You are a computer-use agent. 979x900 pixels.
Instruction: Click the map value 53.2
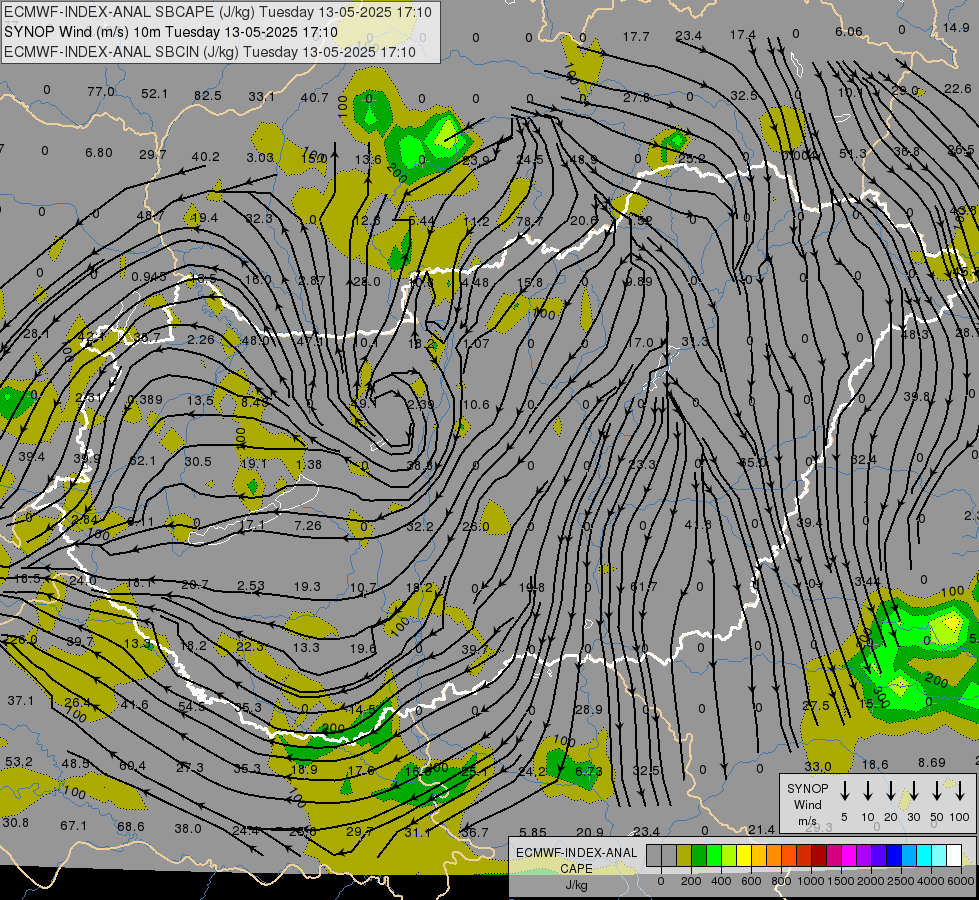point(19,762)
